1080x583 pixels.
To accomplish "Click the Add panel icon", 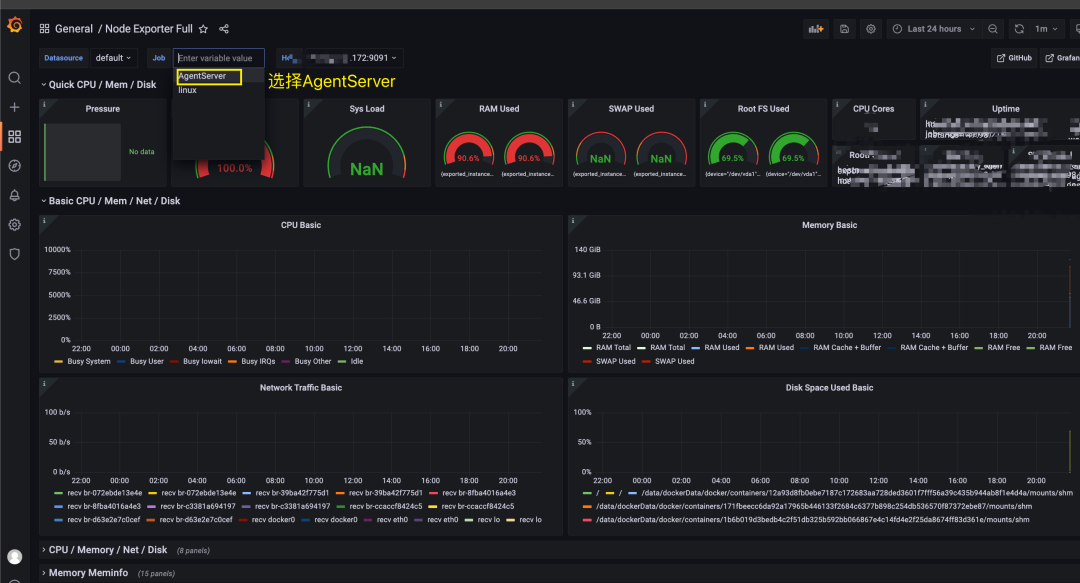I will coord(816,29).
